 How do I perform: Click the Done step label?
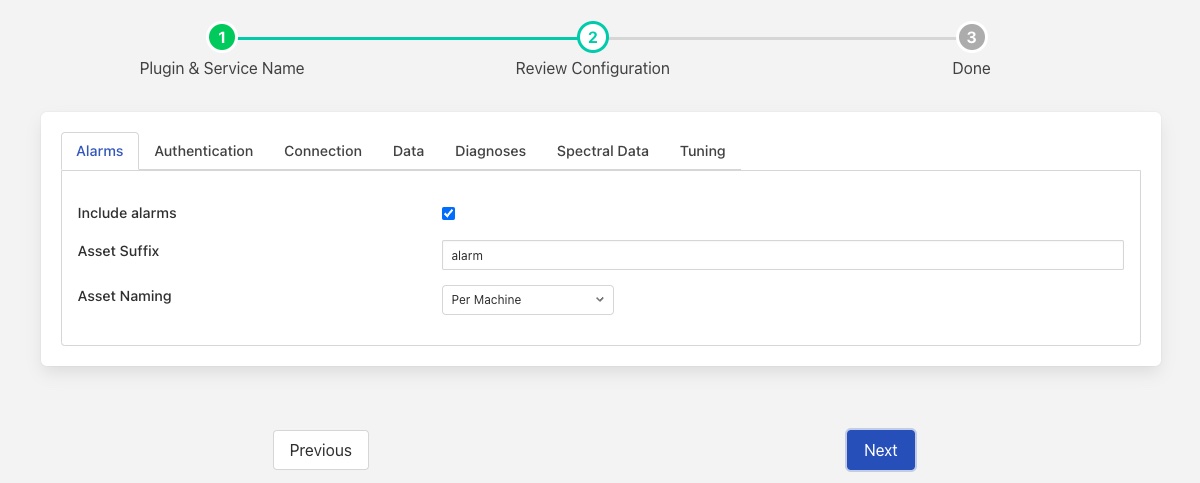pyautogui.click(x=971, y=69)
